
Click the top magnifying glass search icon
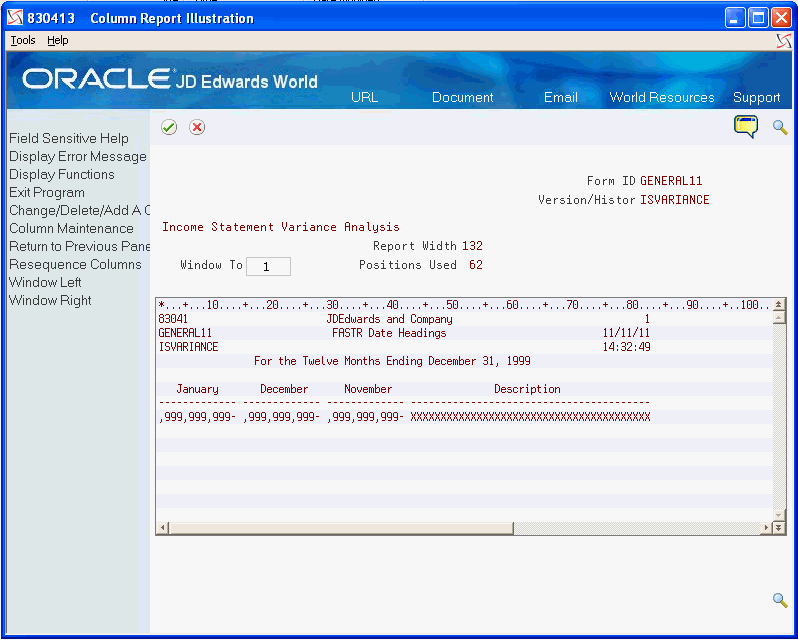[780, 127]
